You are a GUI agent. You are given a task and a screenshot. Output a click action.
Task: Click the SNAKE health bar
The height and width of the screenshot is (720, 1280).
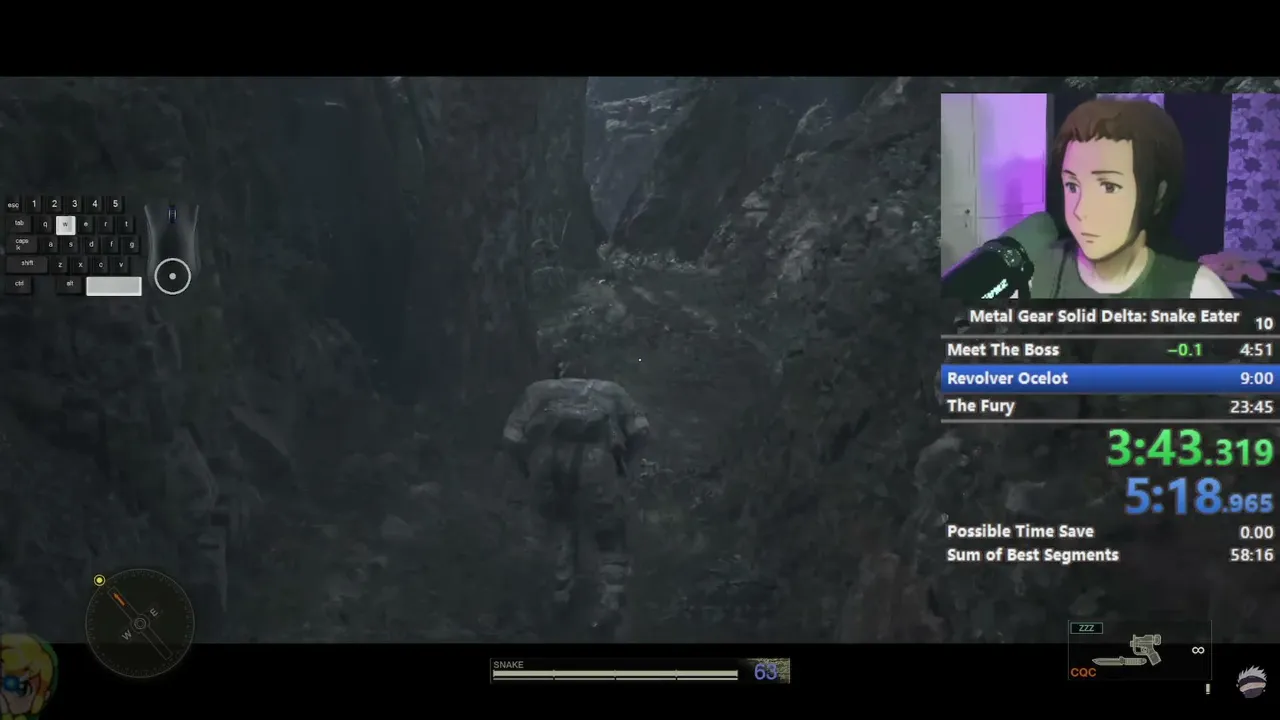615,675
